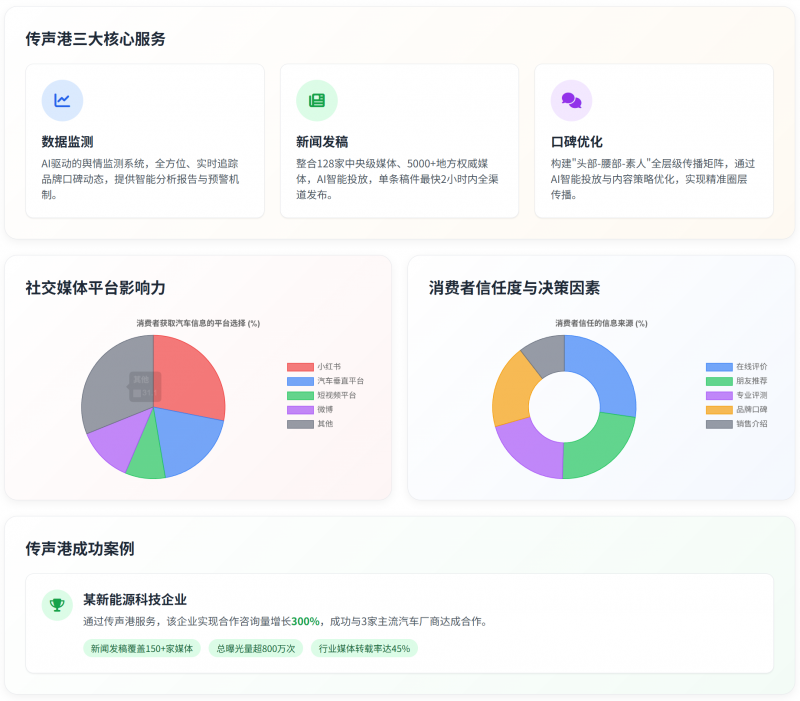
Task: Click the 某新能源科技企业 case title
Action: pyautogui.click(x=135, y=600)
